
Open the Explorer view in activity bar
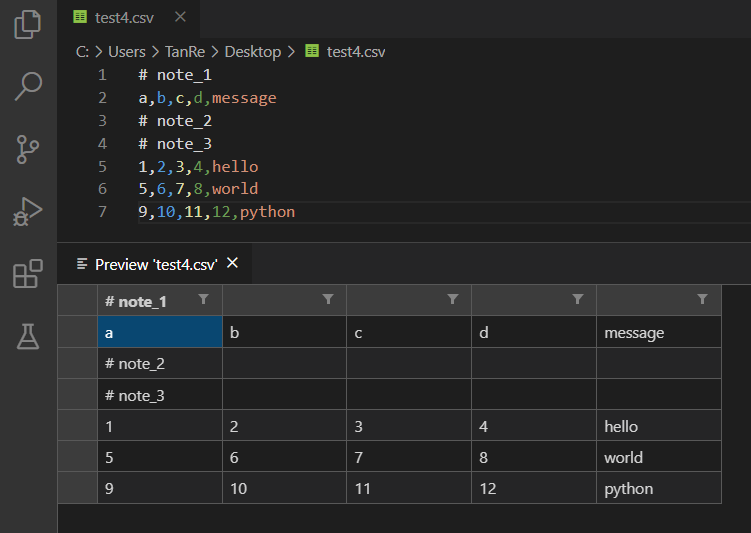tap(28, 24)
